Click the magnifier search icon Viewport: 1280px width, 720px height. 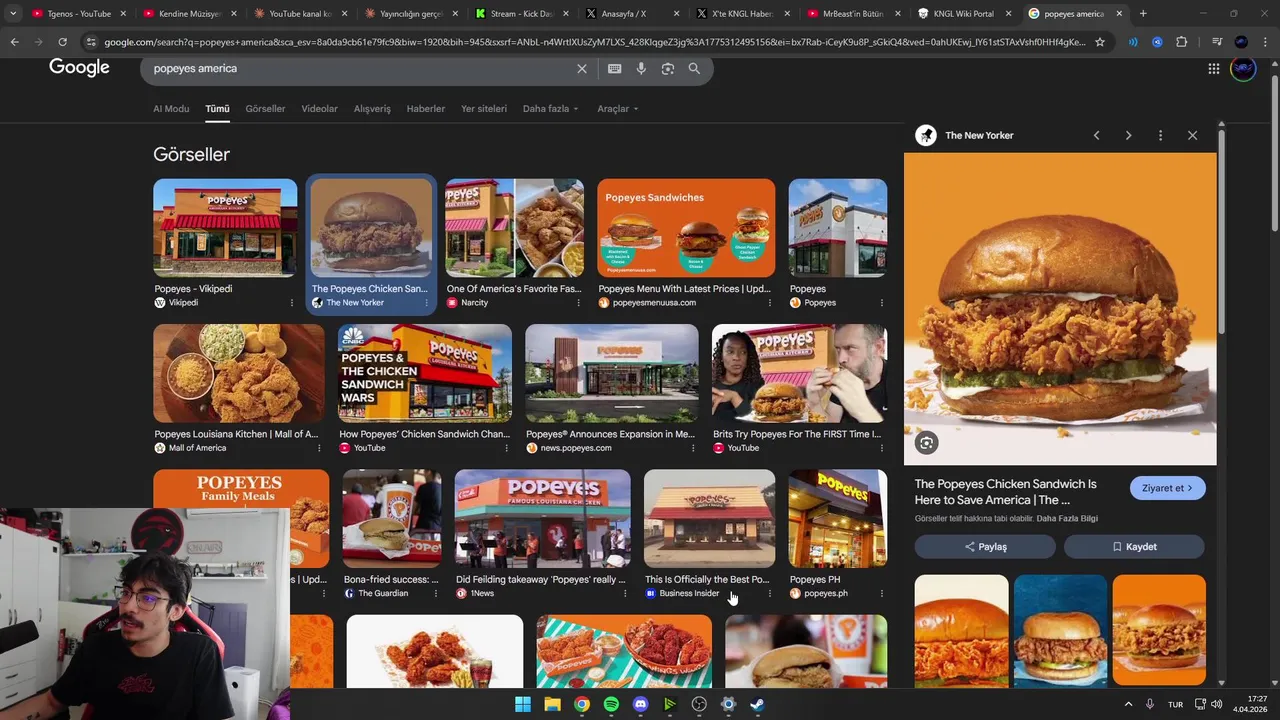coord(694,69)
